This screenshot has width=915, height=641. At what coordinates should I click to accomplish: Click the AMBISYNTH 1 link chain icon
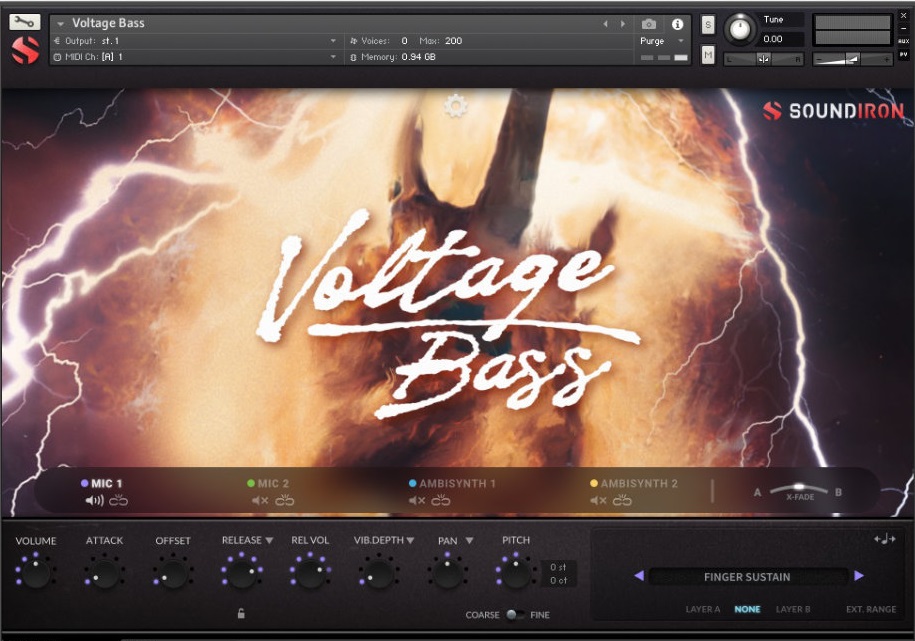click(441, 500)
